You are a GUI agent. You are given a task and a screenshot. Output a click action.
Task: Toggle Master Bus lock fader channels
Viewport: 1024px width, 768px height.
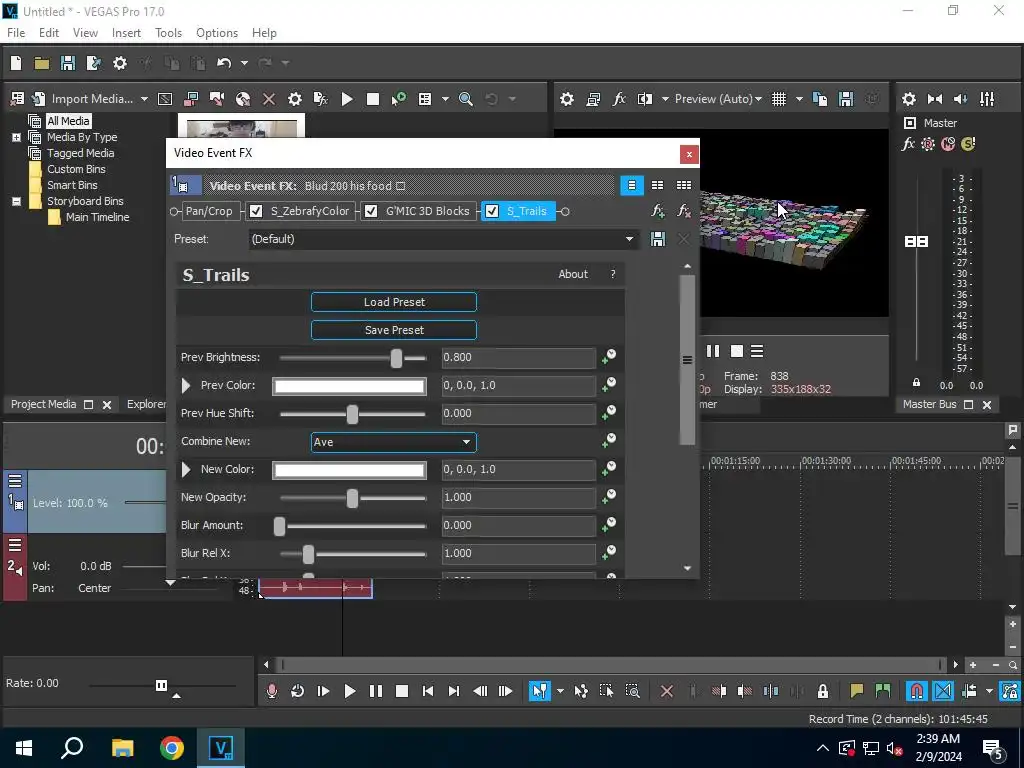click(x=916, y=382)
